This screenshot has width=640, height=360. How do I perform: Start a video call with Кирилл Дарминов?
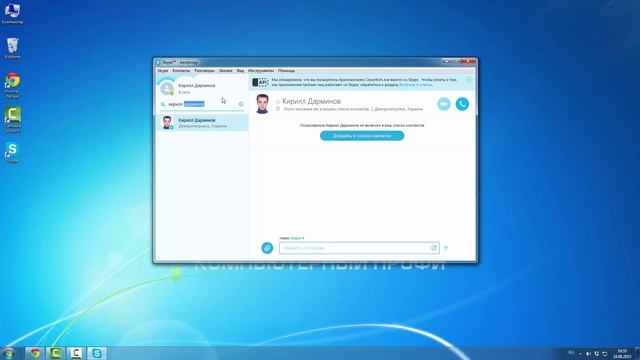[444, 104]
